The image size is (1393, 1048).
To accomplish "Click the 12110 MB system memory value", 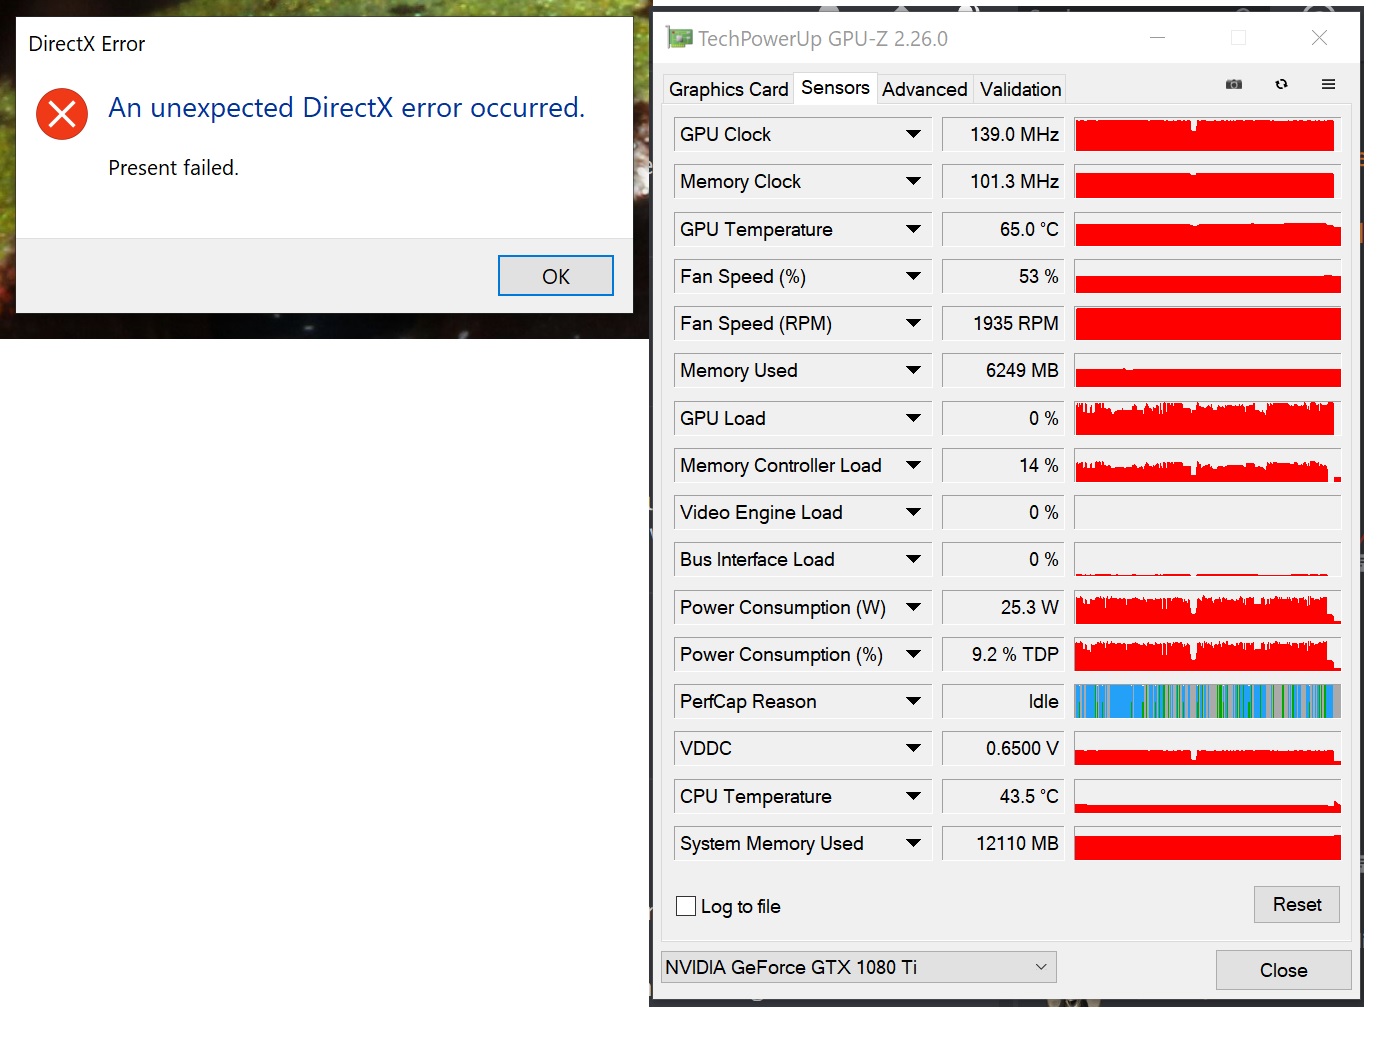I will click(1003, 843).
